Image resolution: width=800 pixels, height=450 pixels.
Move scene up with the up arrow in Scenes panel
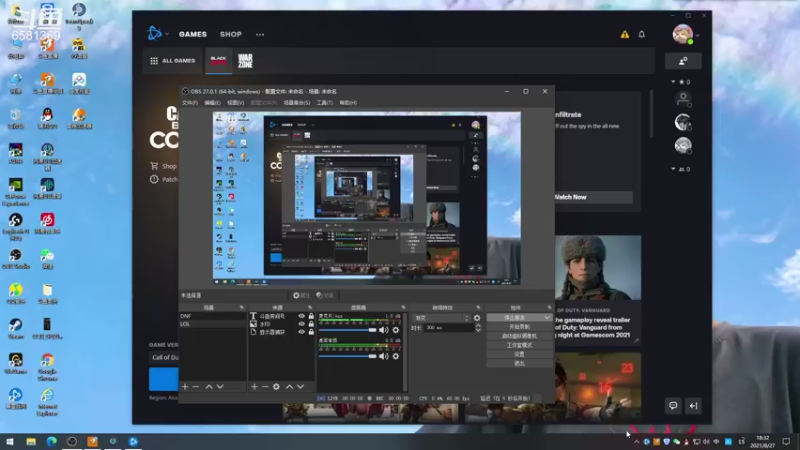coord(209,387)
